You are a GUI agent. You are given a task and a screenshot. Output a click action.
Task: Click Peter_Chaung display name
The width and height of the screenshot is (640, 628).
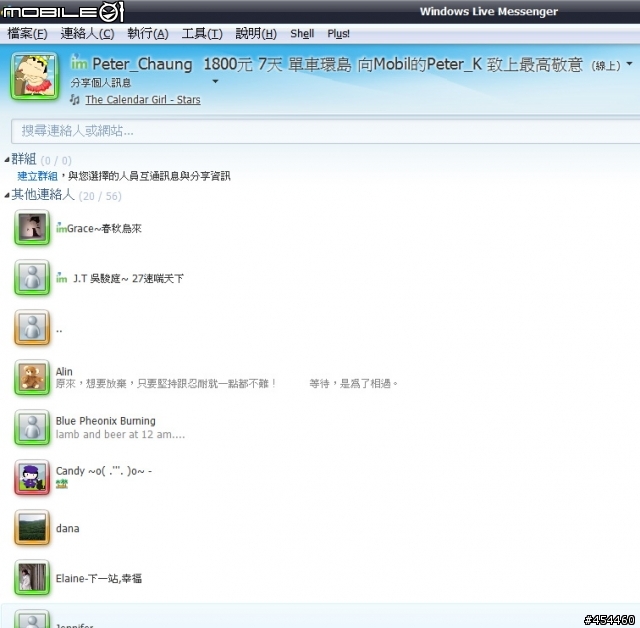point(142,64)
